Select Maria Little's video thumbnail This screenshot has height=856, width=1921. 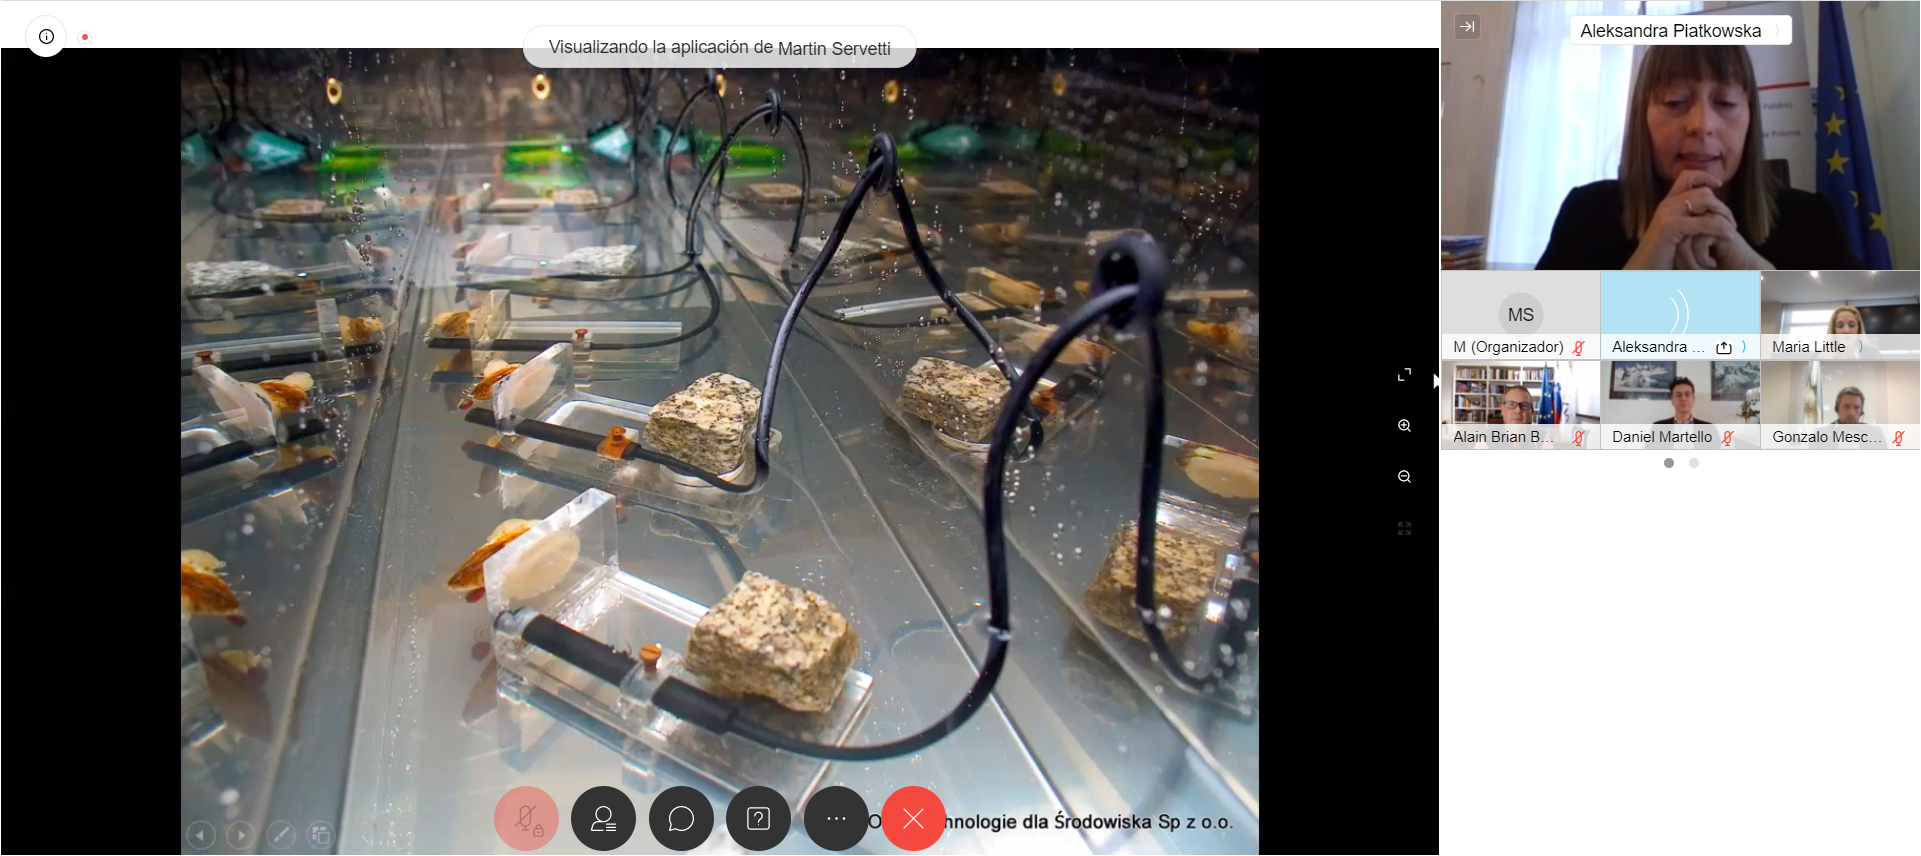[x=1840, y=315]
